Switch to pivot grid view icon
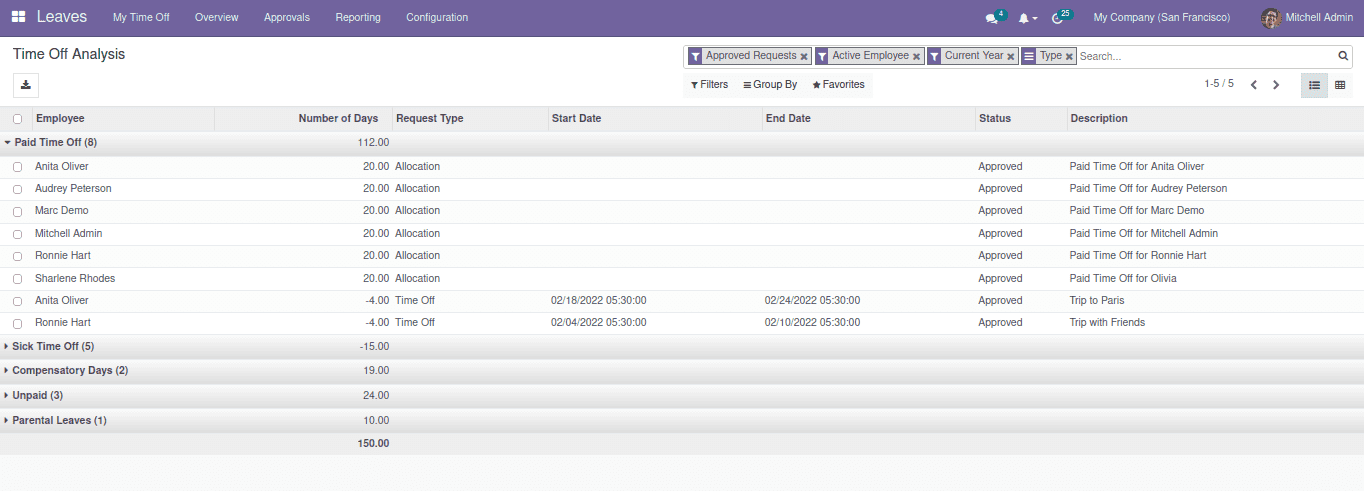Viewport: 1364px width, 491px height. tap(1340, 85)
